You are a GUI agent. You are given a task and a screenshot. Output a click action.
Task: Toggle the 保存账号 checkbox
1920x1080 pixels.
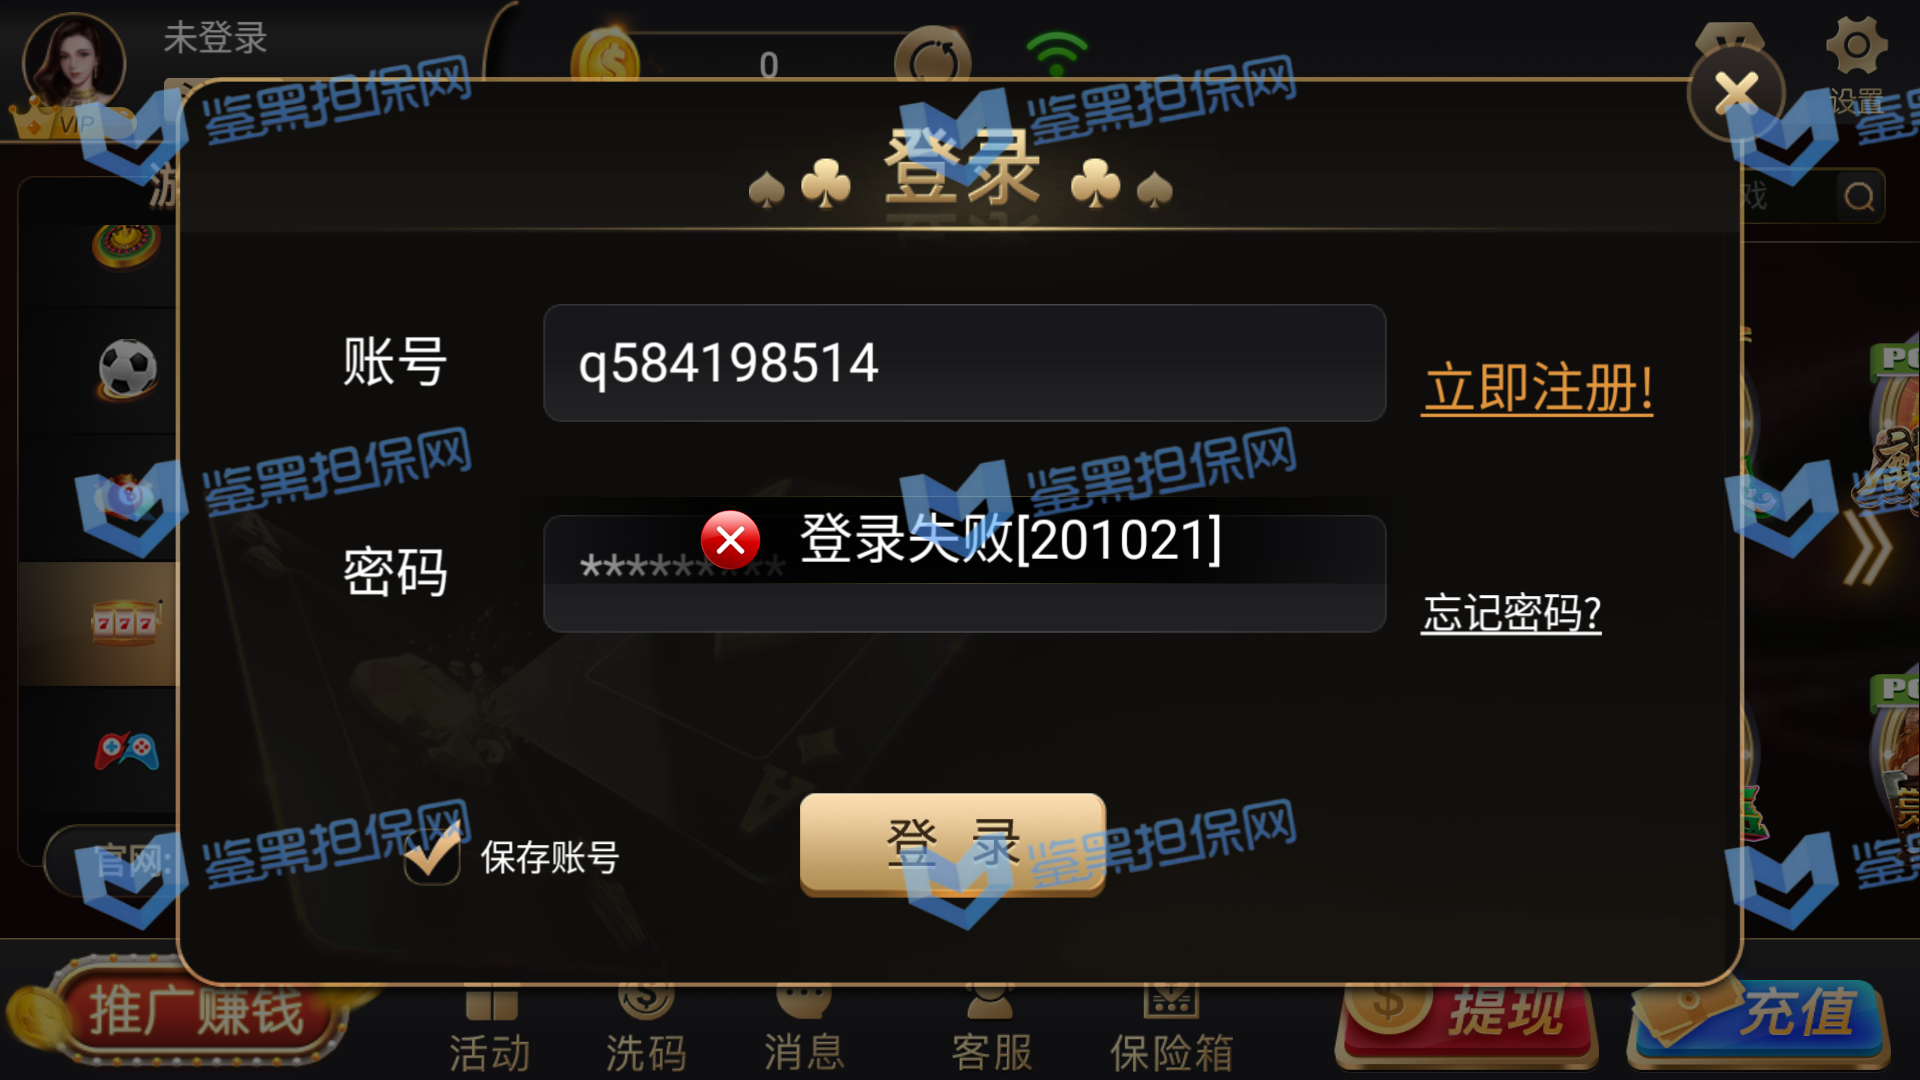(432, 855)
